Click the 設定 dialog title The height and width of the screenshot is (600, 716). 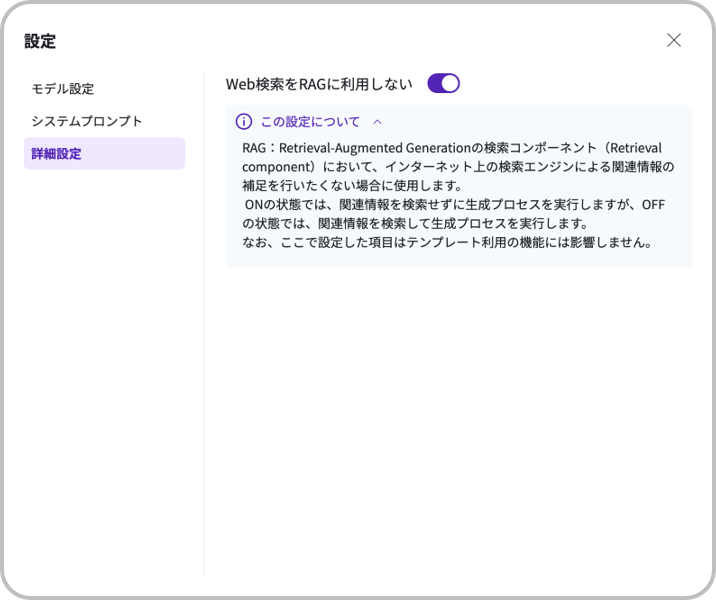40,41
